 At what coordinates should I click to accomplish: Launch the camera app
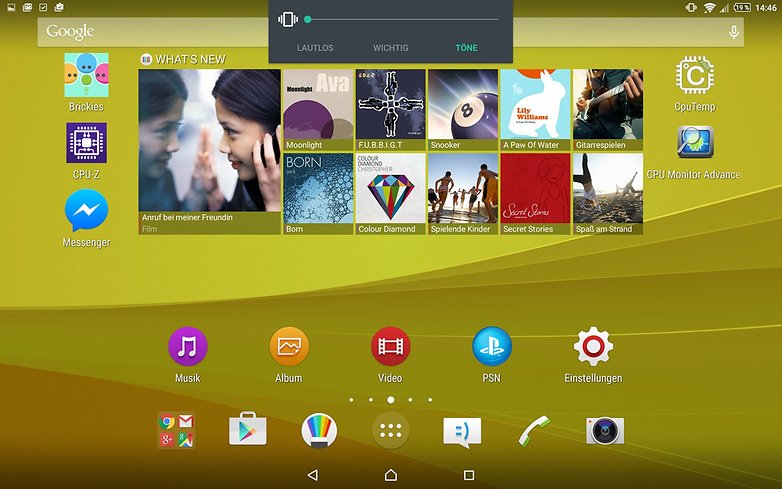(605, 430)
